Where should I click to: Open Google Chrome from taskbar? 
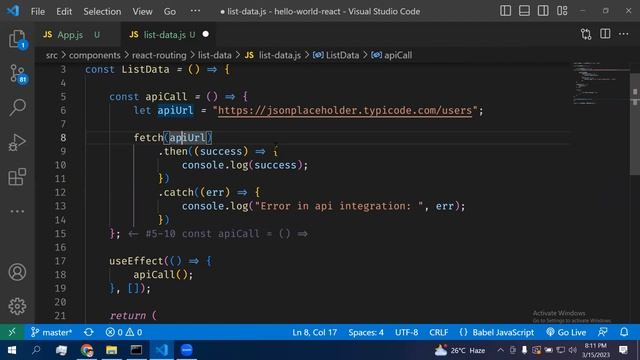87,350
